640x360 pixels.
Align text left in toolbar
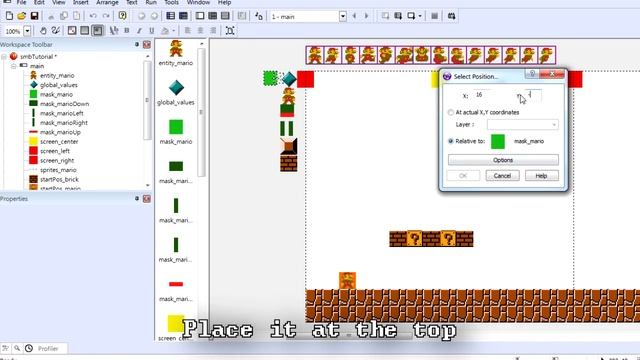pyautogui.click(x=187, y=31)
